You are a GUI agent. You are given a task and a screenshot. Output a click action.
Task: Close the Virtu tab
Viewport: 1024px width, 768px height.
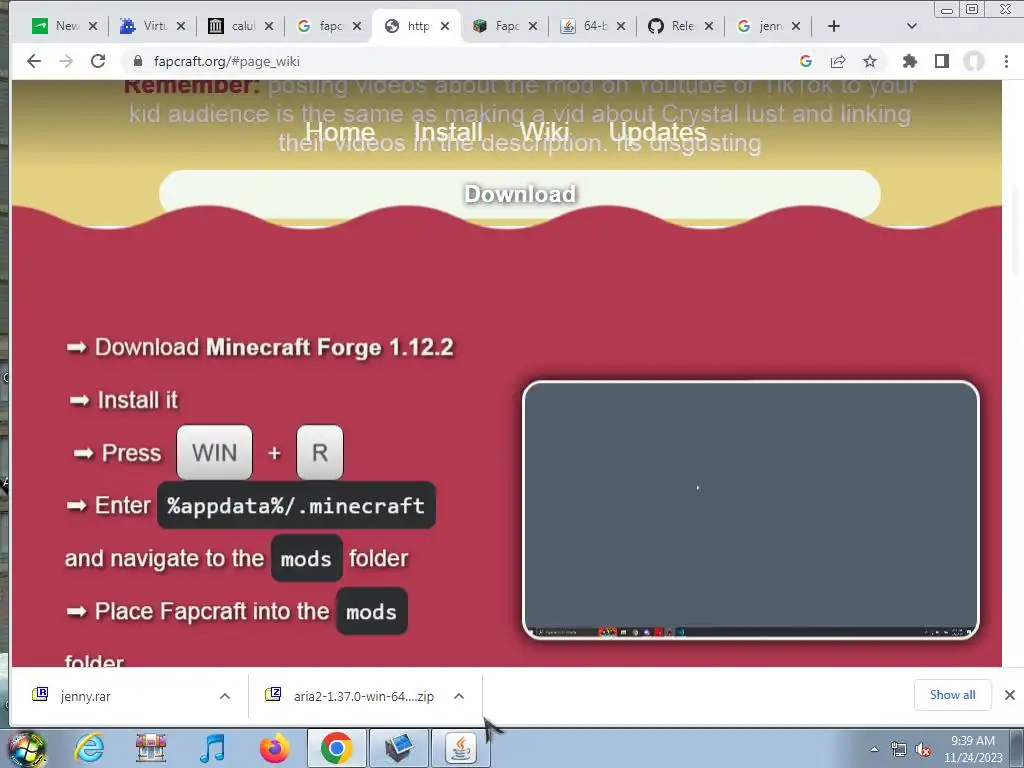pos(181,26)
